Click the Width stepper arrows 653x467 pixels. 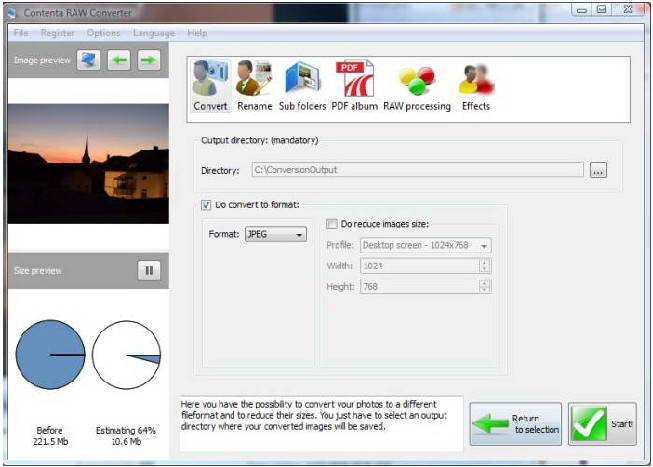[x=484, y=266]
